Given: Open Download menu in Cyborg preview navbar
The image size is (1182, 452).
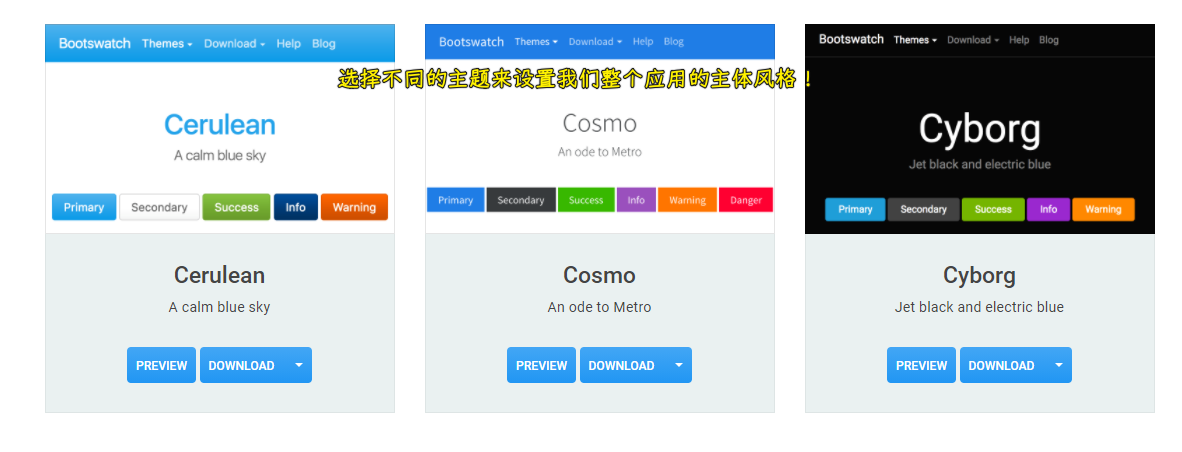Looking at the screenshot, I should point(973,40).
